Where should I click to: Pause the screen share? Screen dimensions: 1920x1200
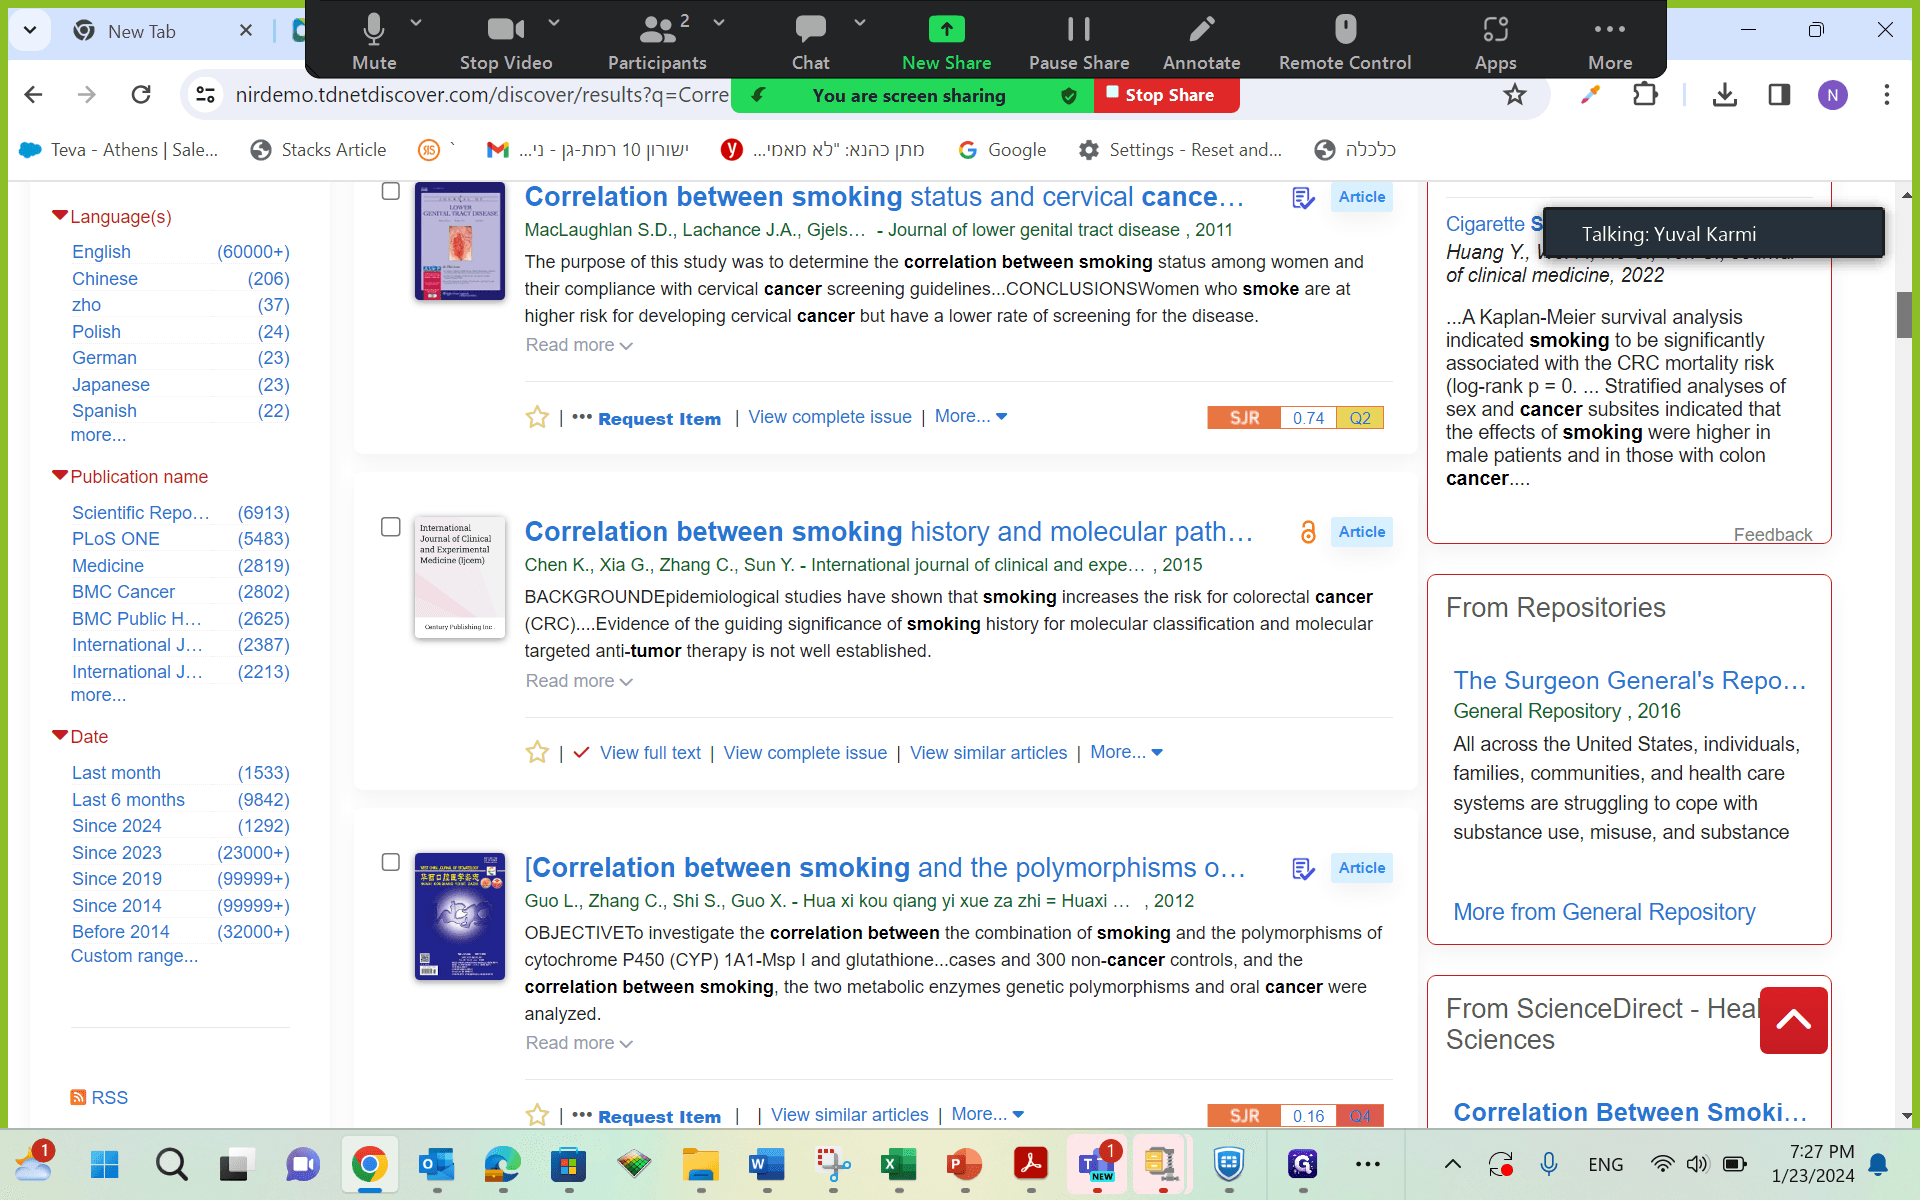(1079, 42)
